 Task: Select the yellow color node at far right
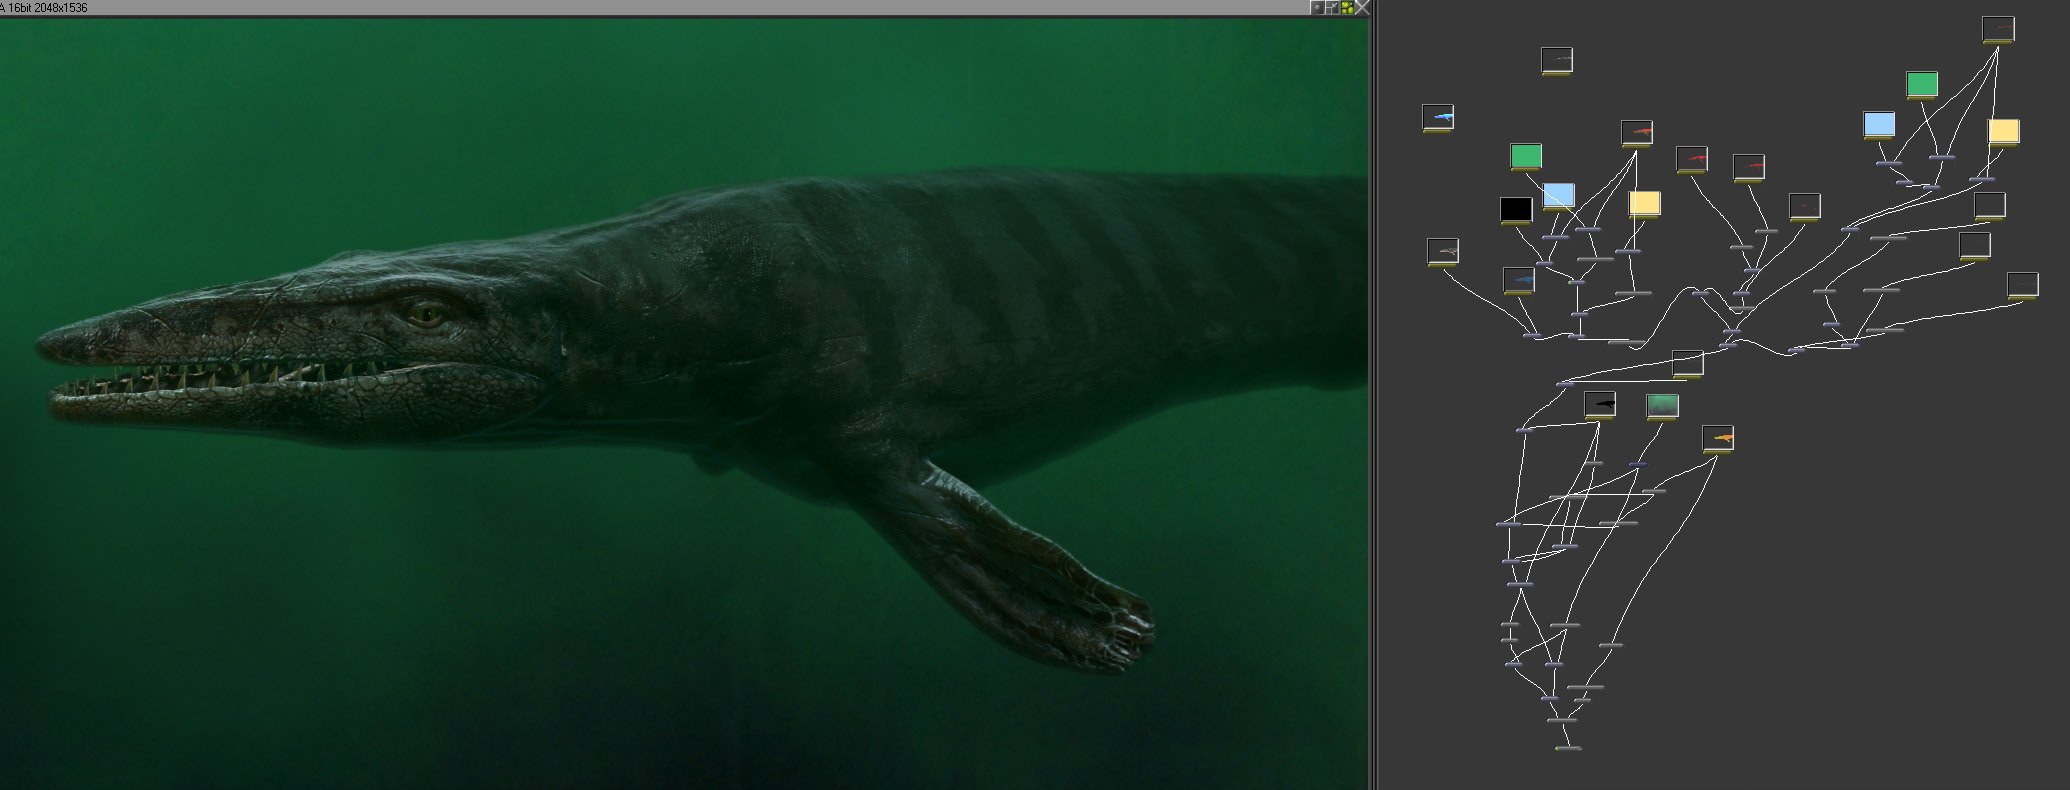[2003, 131]
